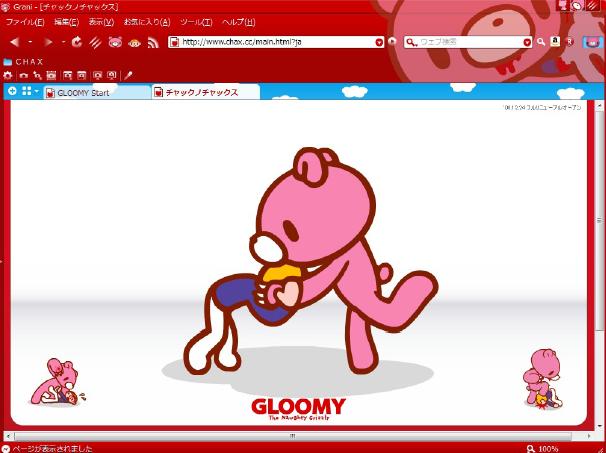
Task: Click the first window icon after separator
Action: pos(68,75)
